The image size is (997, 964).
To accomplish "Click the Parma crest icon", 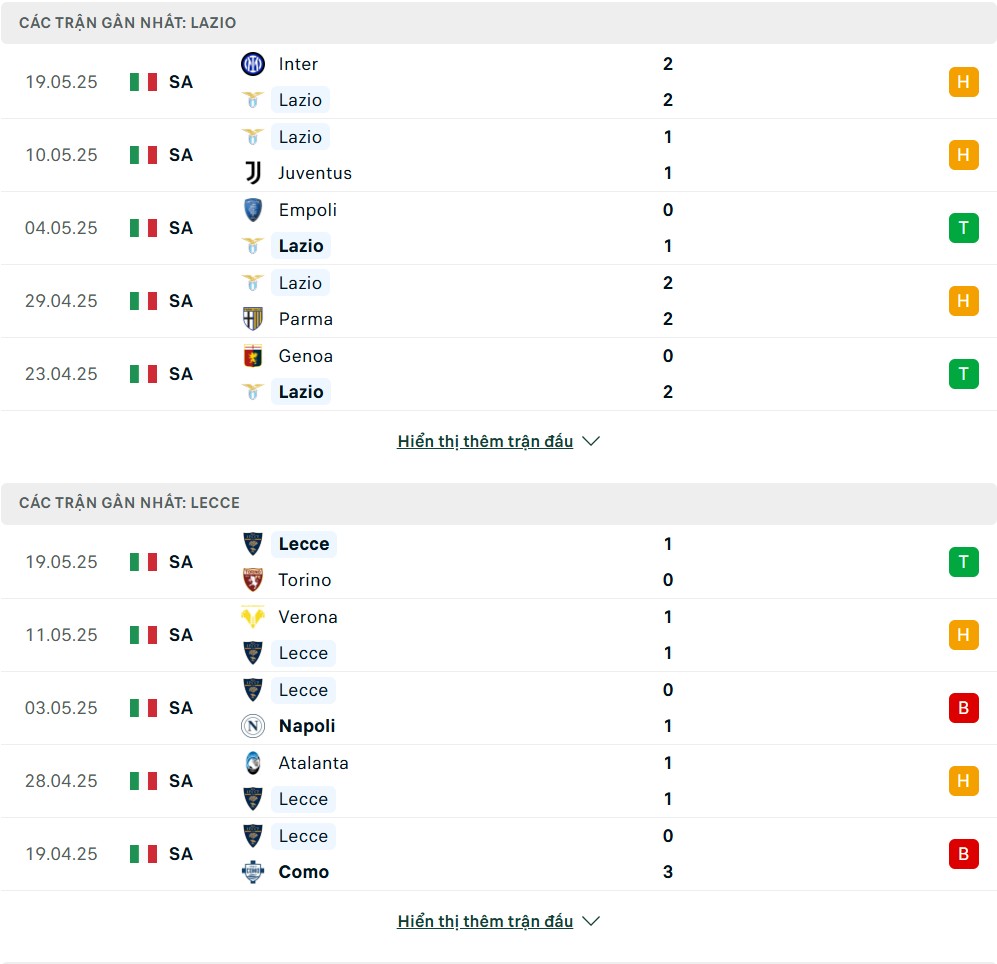I will (x=252, y=319).
